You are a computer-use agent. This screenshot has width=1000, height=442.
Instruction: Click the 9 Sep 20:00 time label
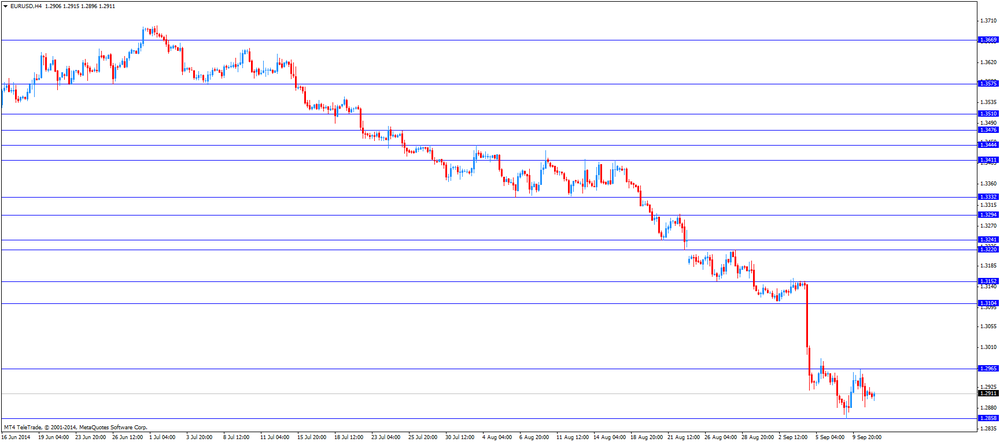[866, 438]
